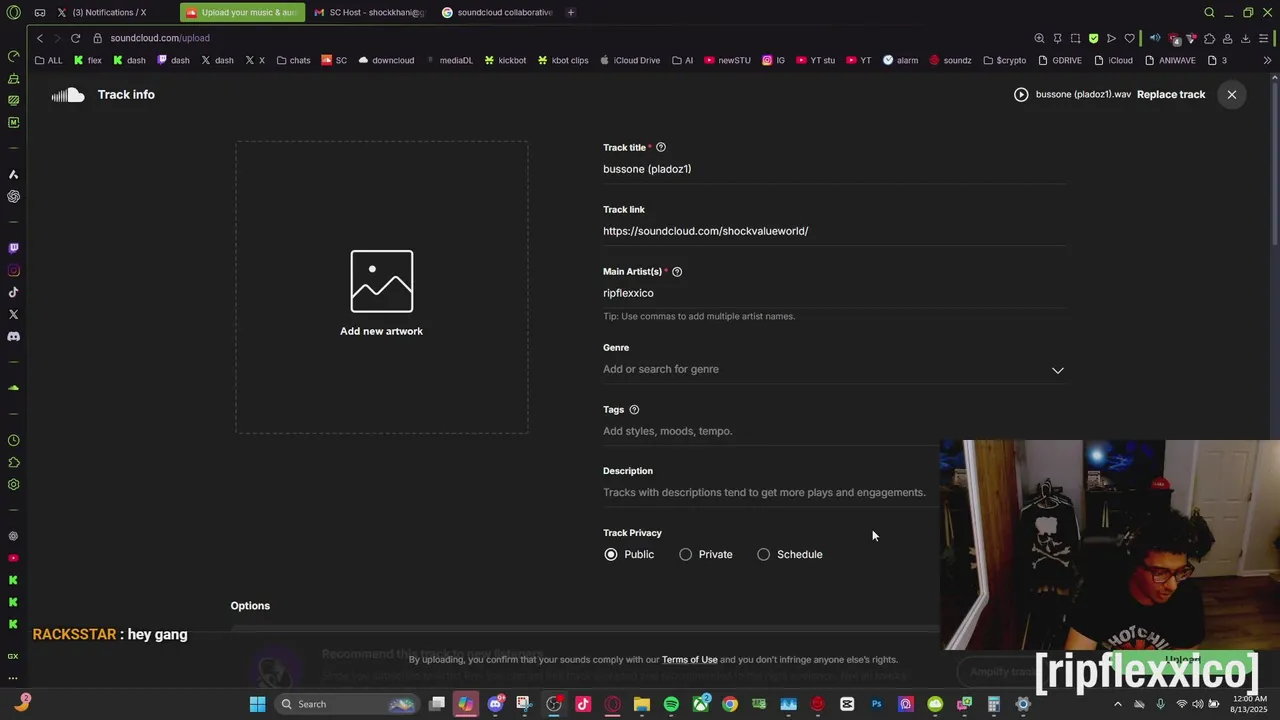Switch to the soundcloud collaborative tab

(x=498, y=12)
